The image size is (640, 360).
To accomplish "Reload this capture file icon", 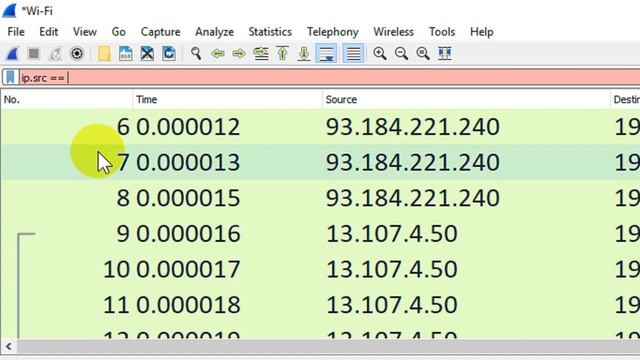I will [x=169, y=53].
